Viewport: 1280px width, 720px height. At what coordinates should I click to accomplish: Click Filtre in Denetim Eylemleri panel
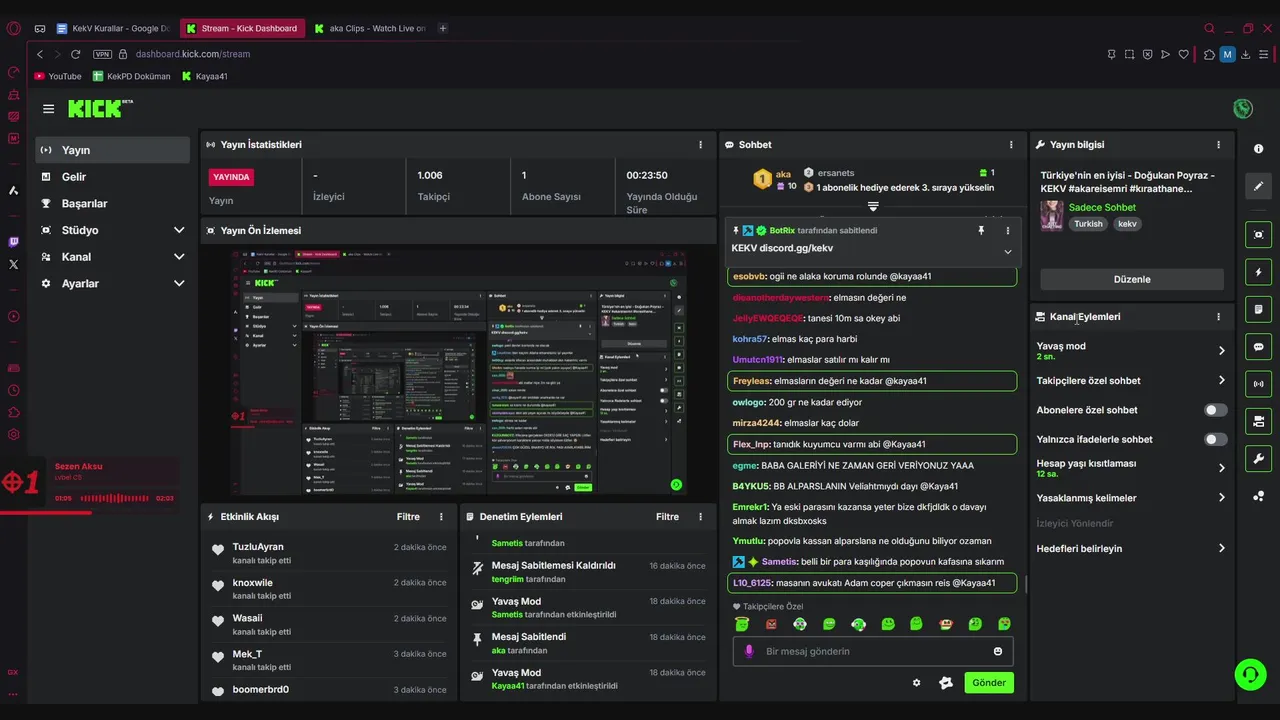[x=667, y=517]
